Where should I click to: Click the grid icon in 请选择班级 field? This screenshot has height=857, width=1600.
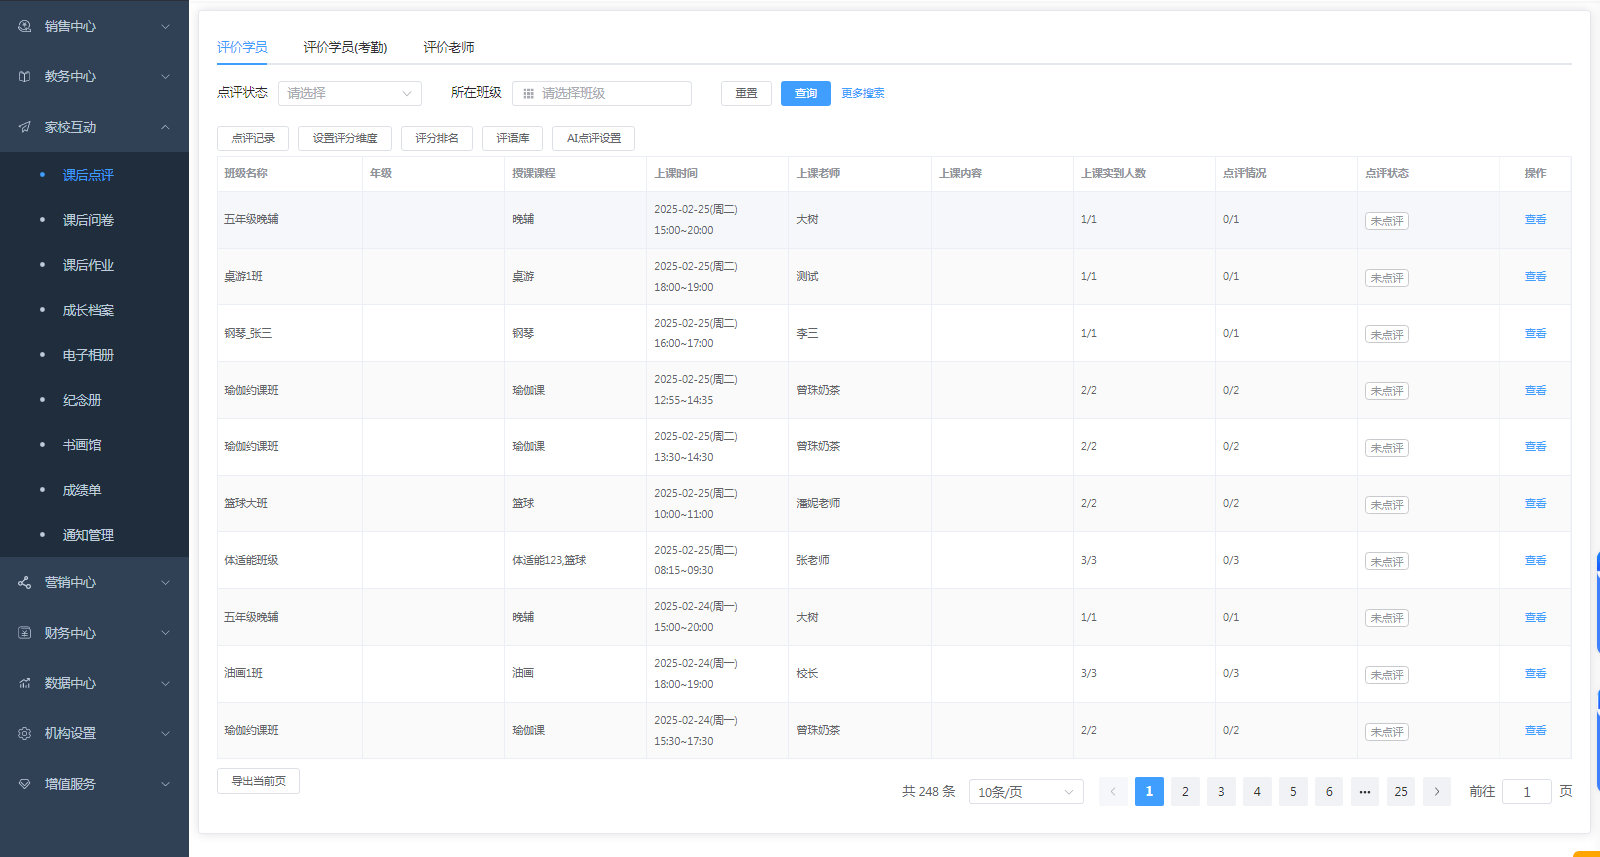pyautogui.click(x=529, y=93)
